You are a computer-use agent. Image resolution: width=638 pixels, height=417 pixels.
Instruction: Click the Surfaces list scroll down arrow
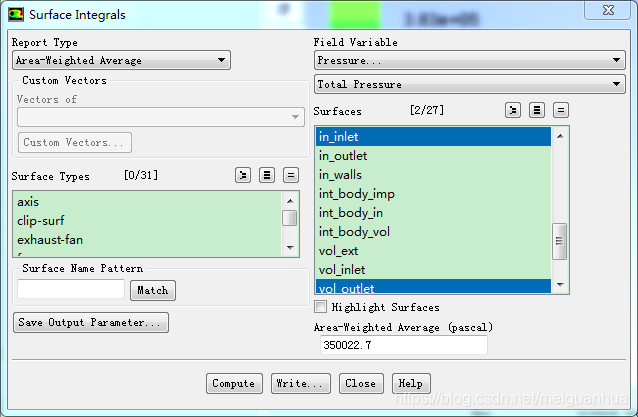[560, 284]
